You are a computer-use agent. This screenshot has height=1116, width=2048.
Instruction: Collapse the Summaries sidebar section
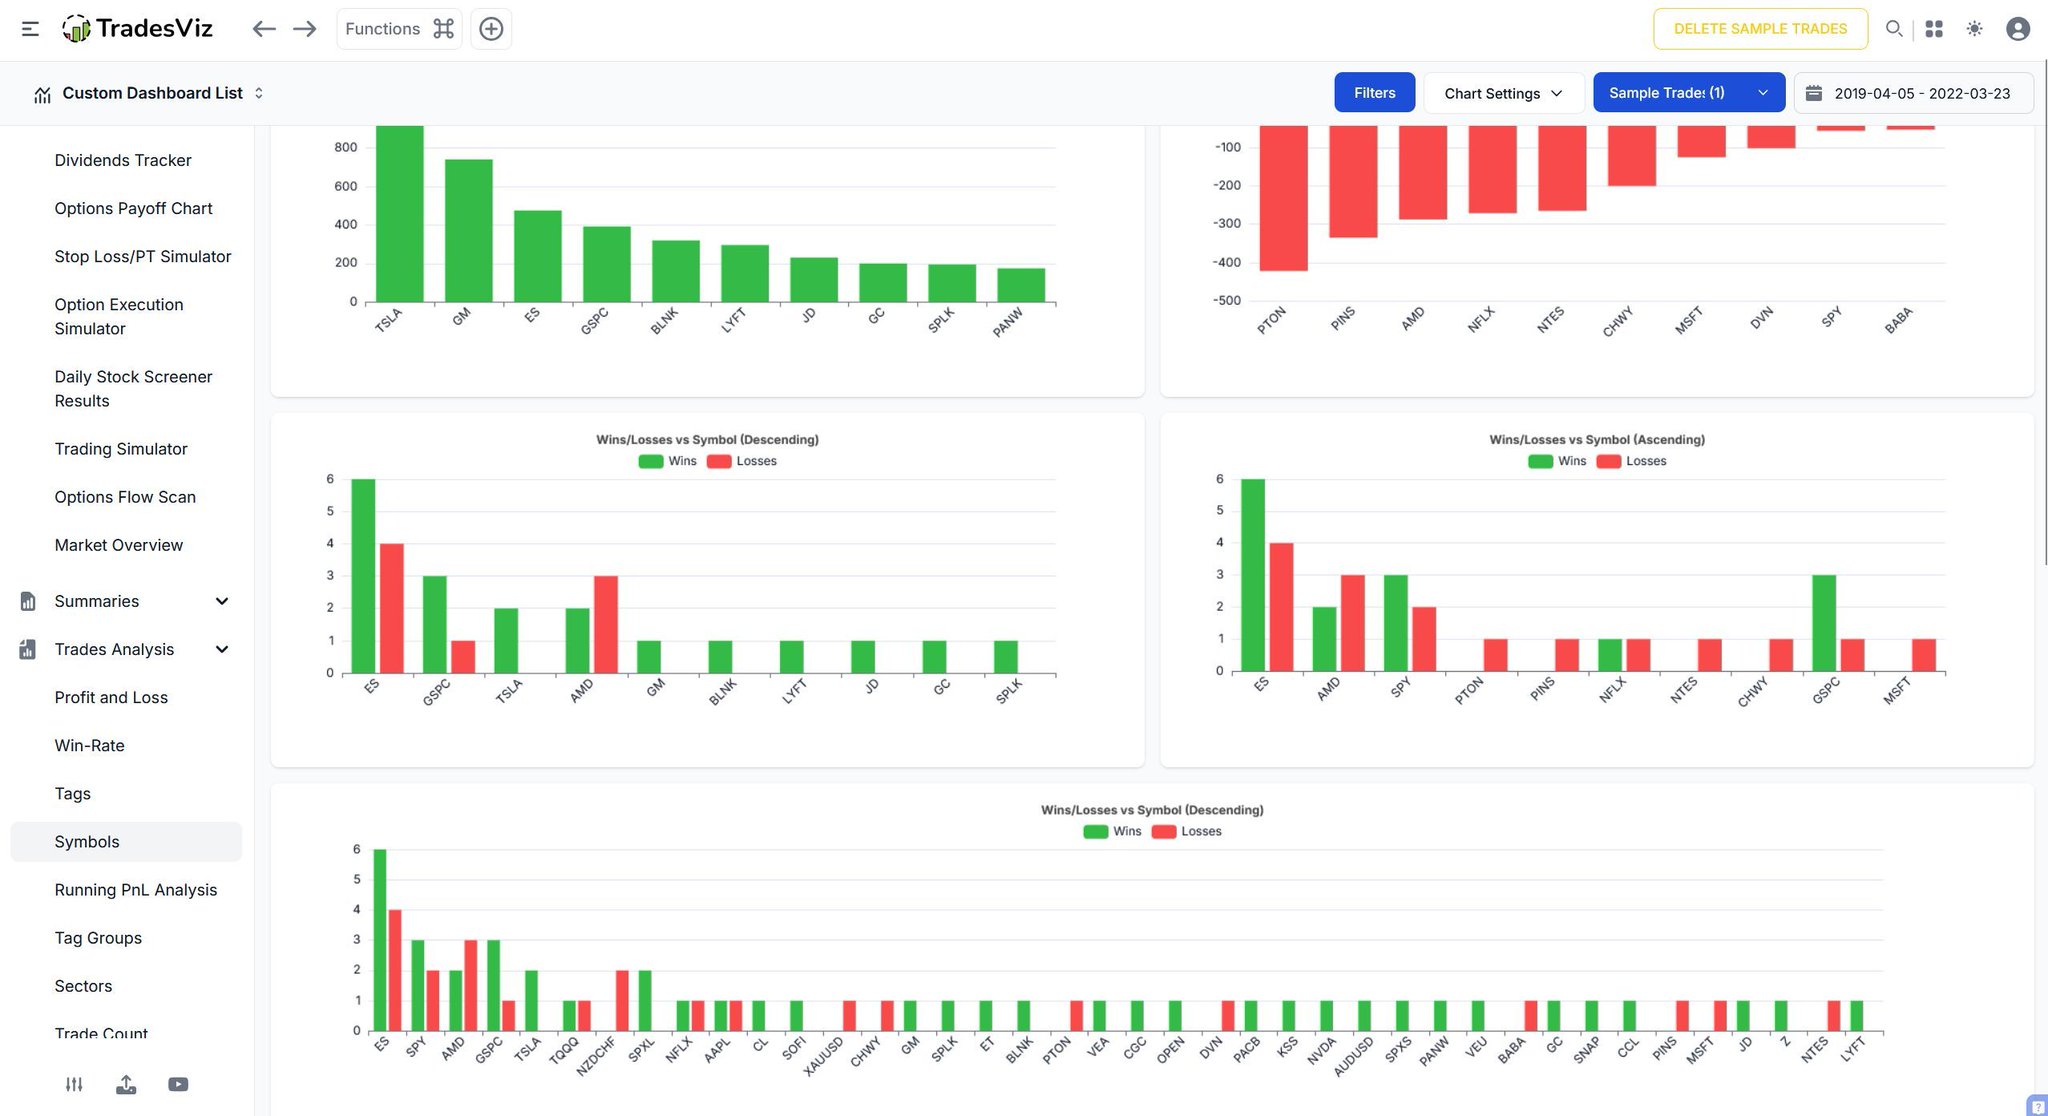222,601
